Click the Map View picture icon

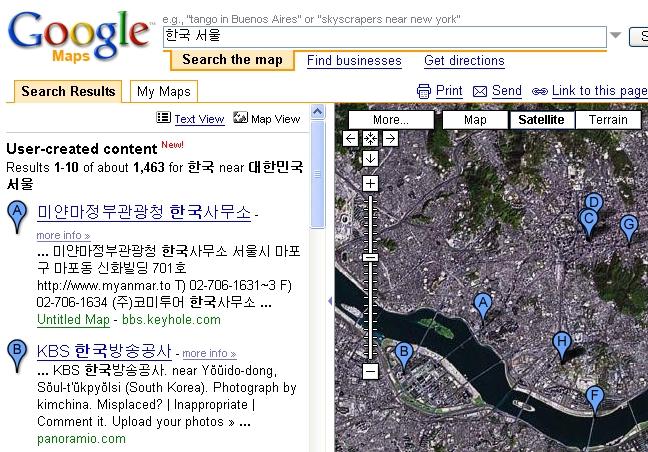click(241, 117)
